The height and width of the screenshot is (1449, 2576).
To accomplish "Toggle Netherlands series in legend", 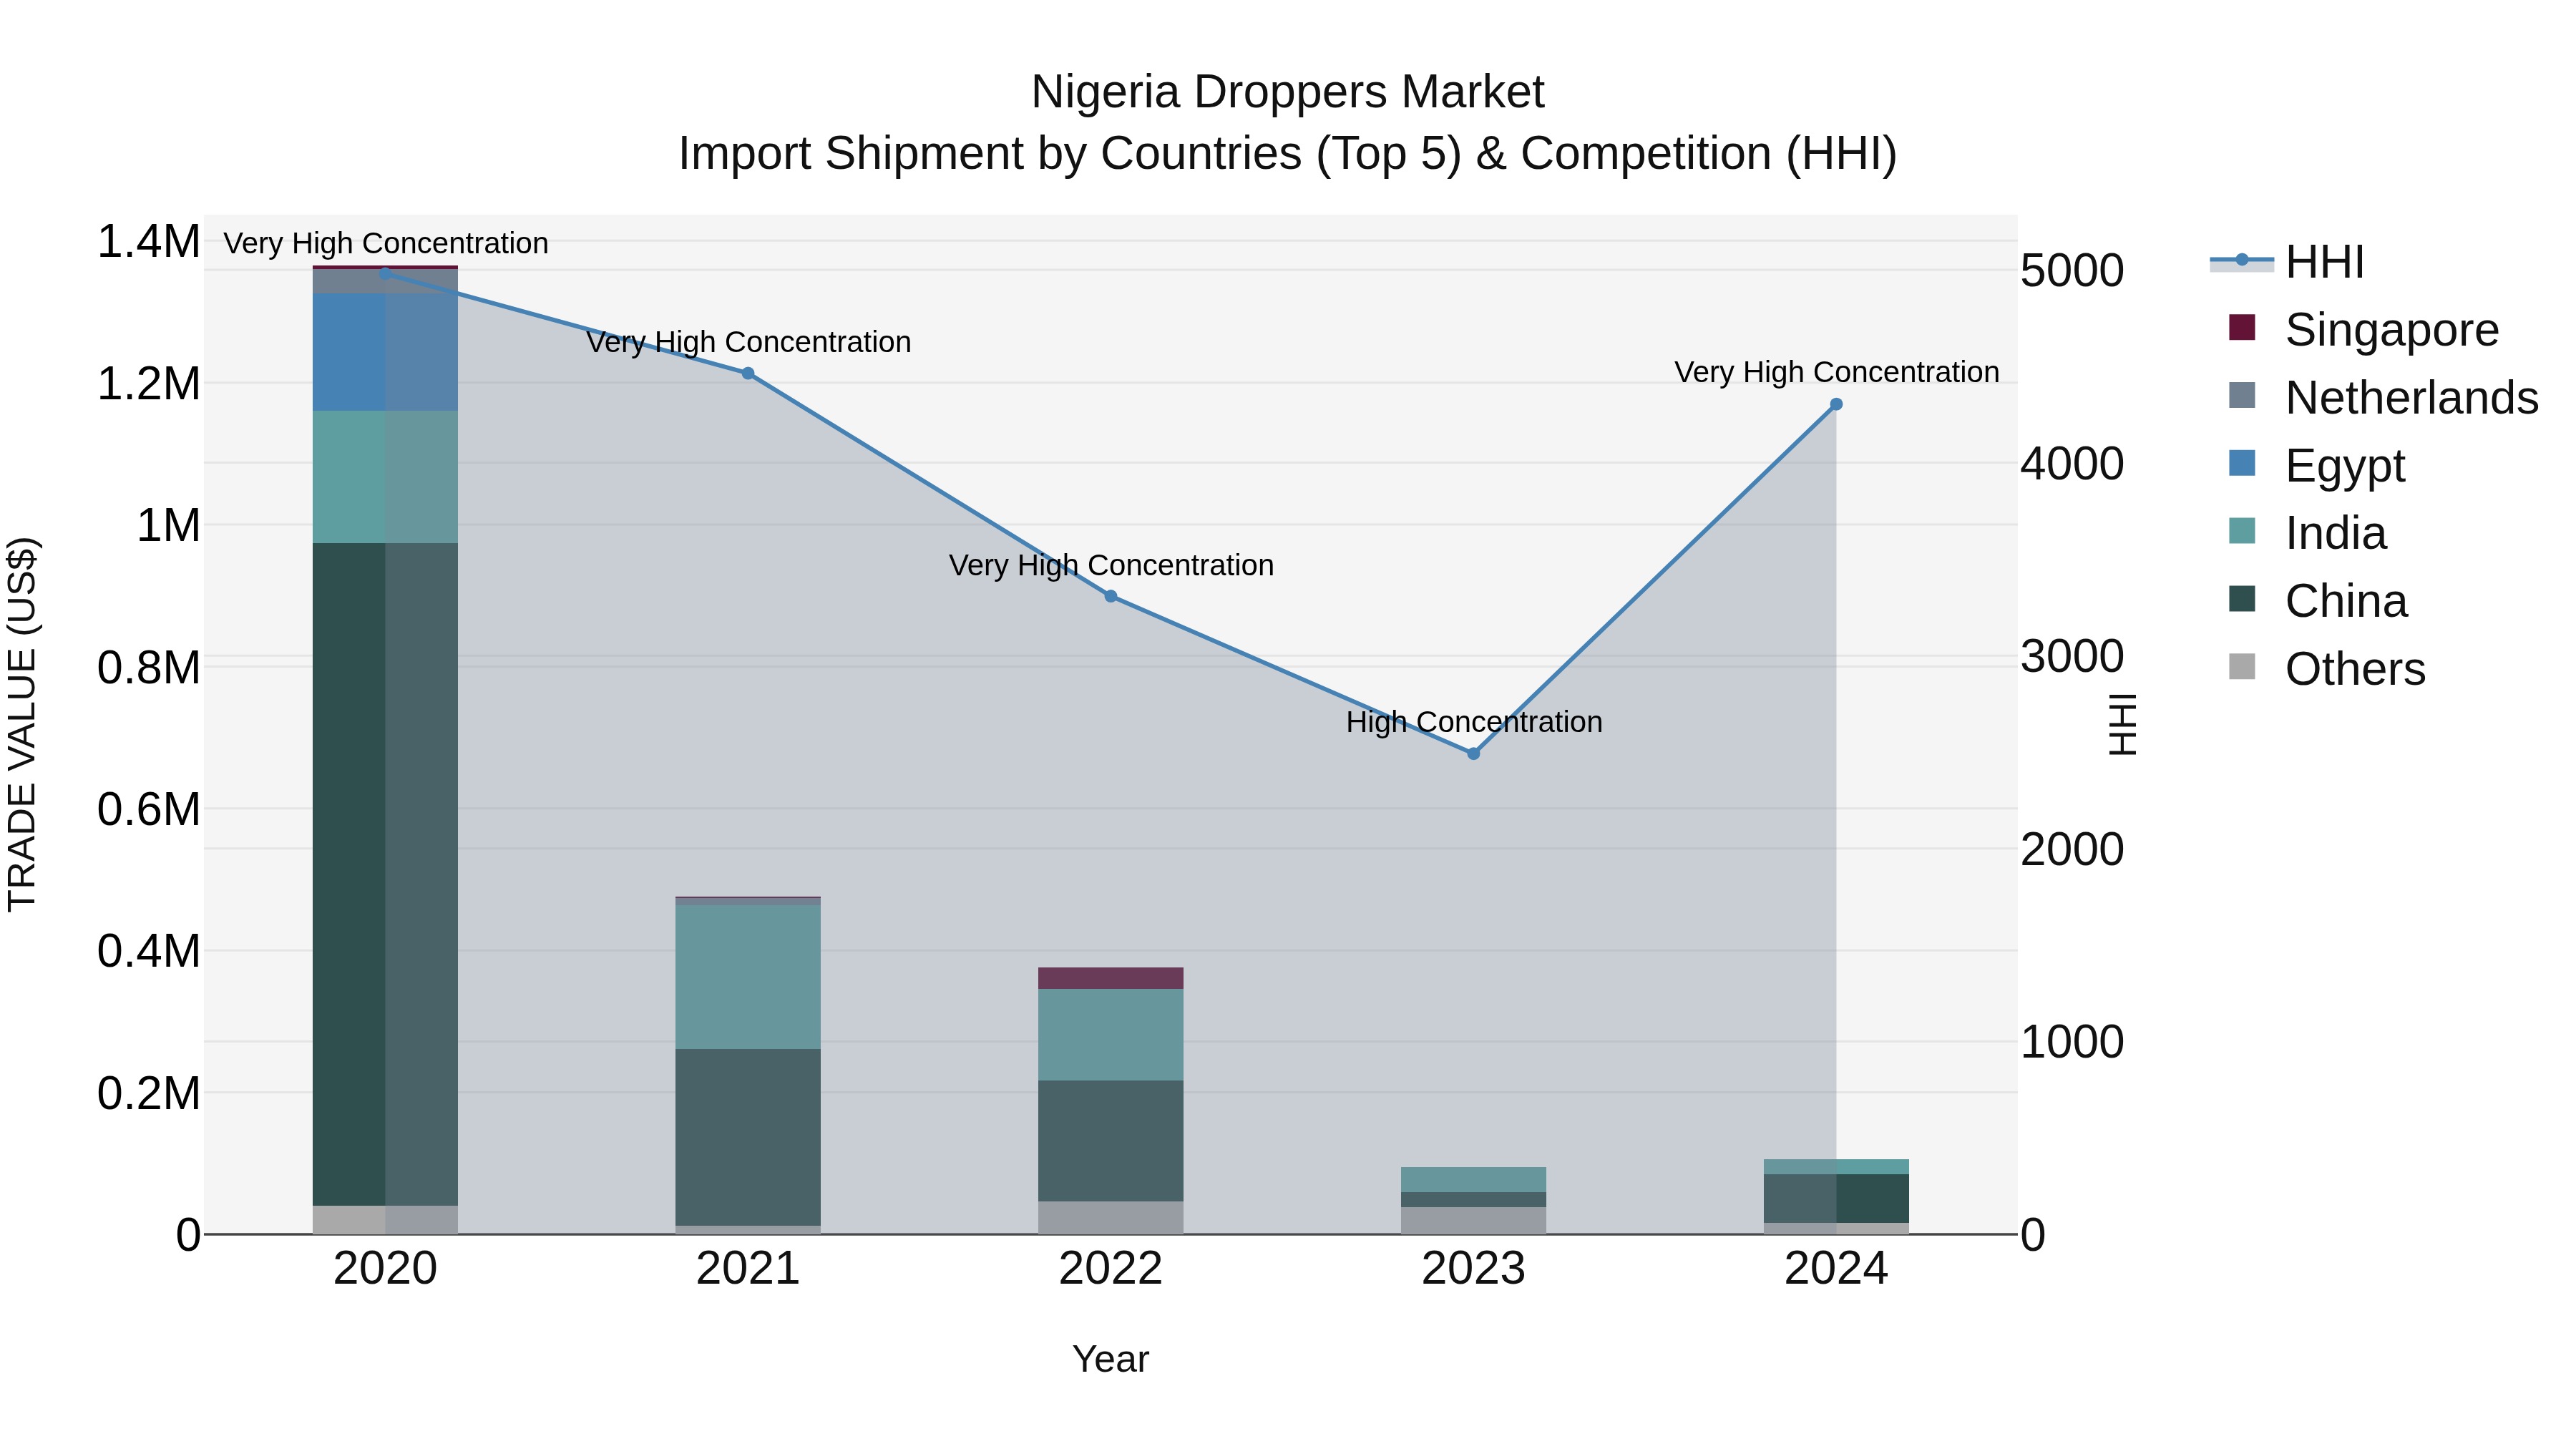I will (x=2384, y=397).
